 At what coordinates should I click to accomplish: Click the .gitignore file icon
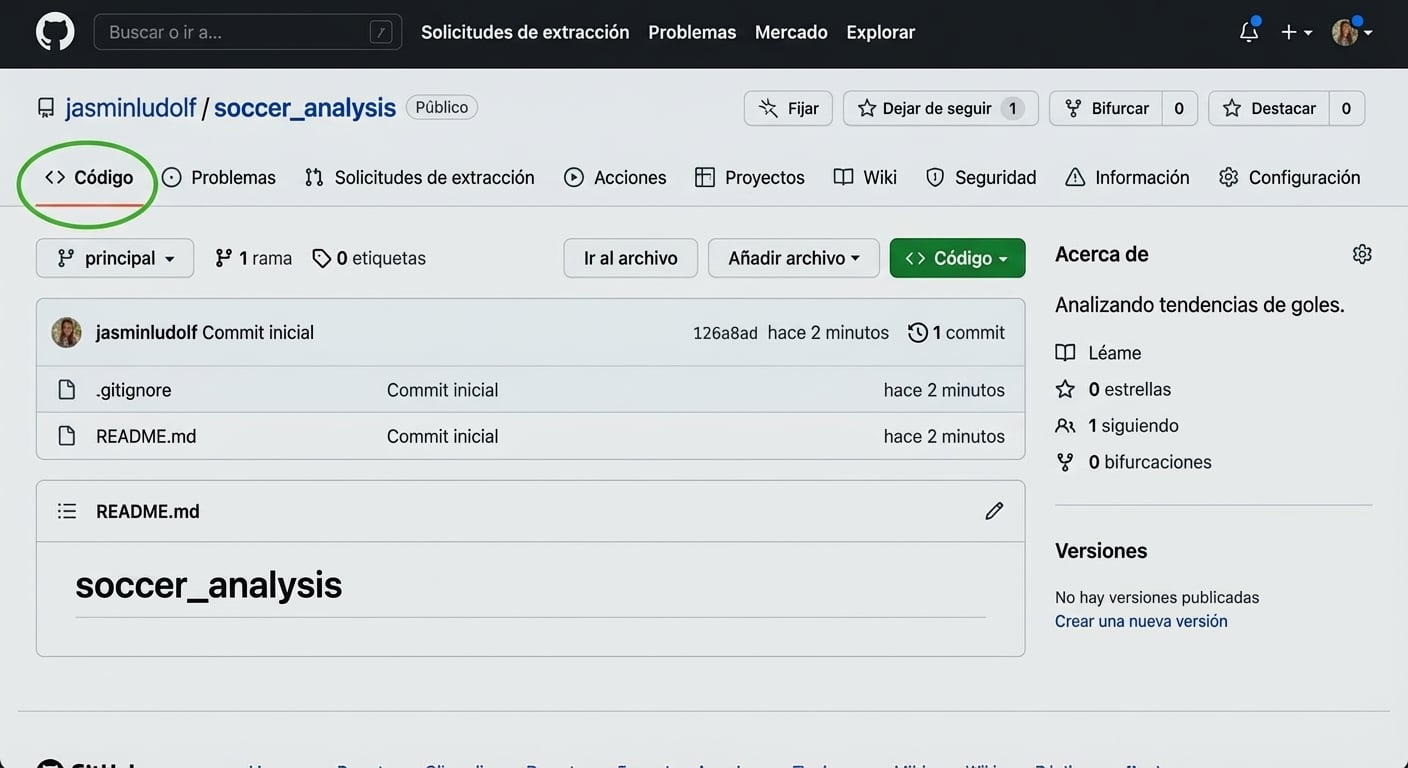67,390
